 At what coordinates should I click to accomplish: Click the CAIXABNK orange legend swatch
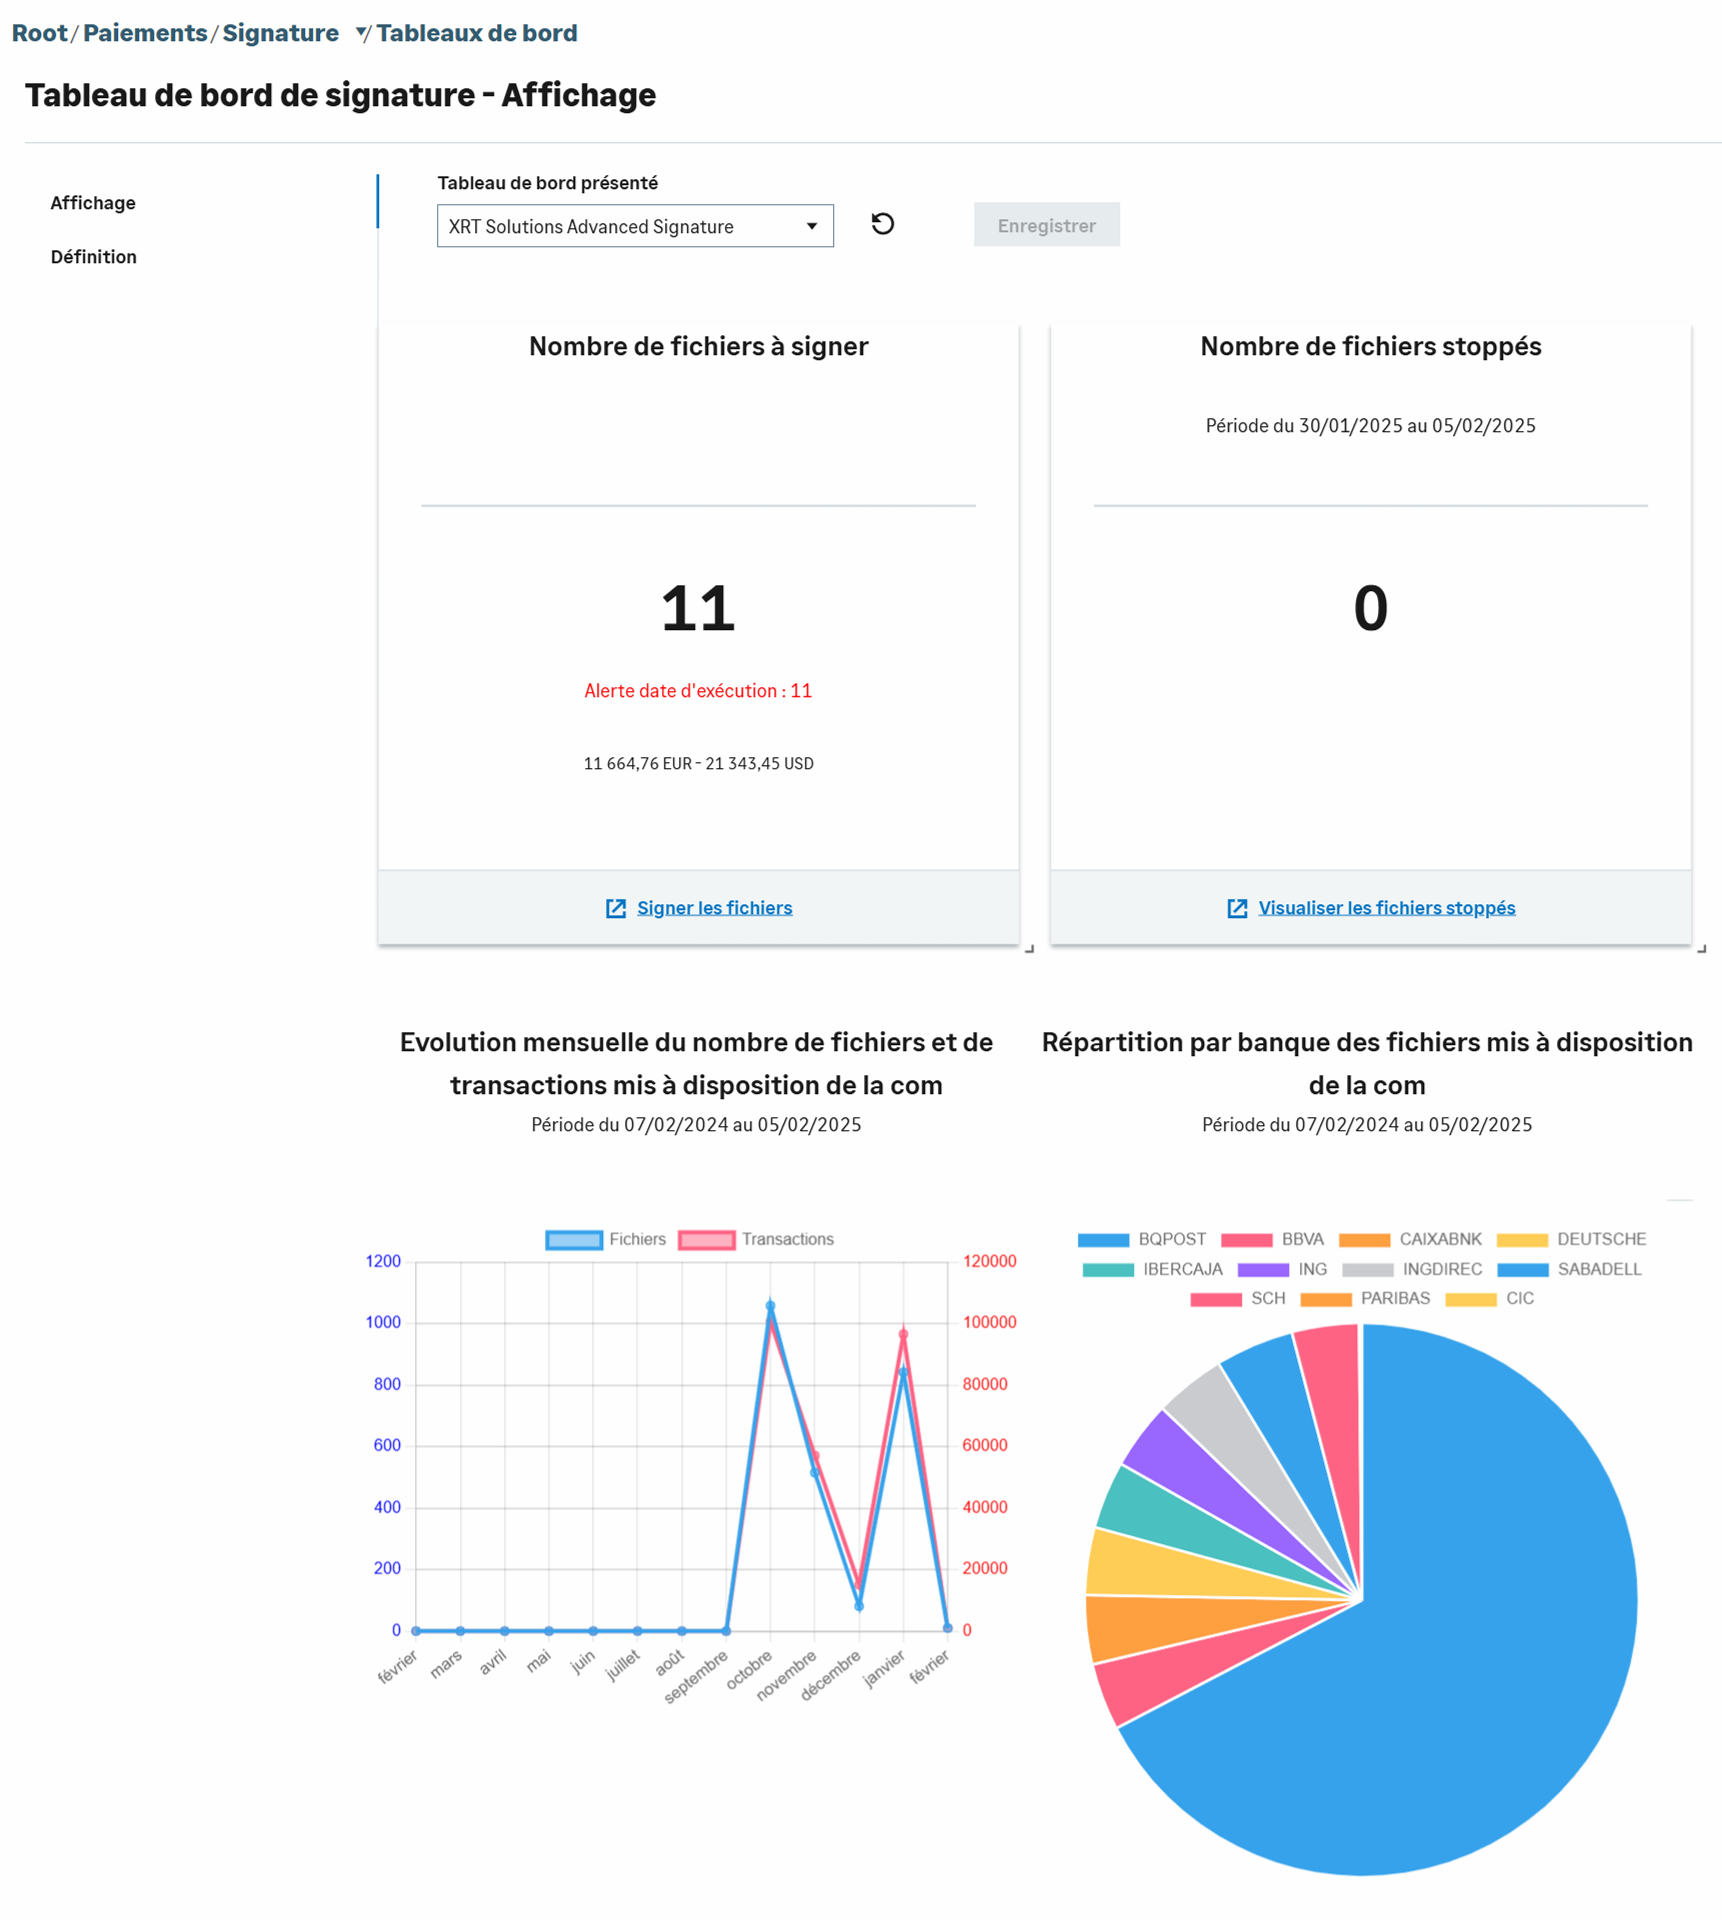(x=1364, y=1240)
